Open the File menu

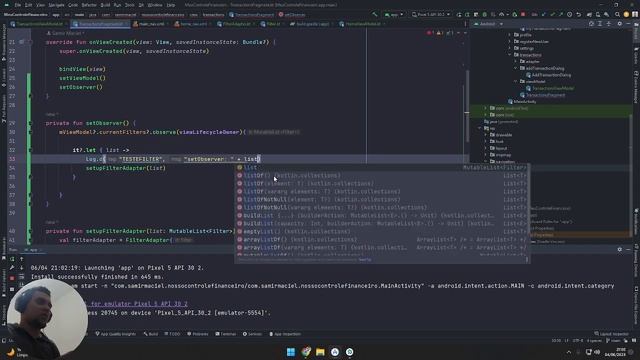(18, 5)
